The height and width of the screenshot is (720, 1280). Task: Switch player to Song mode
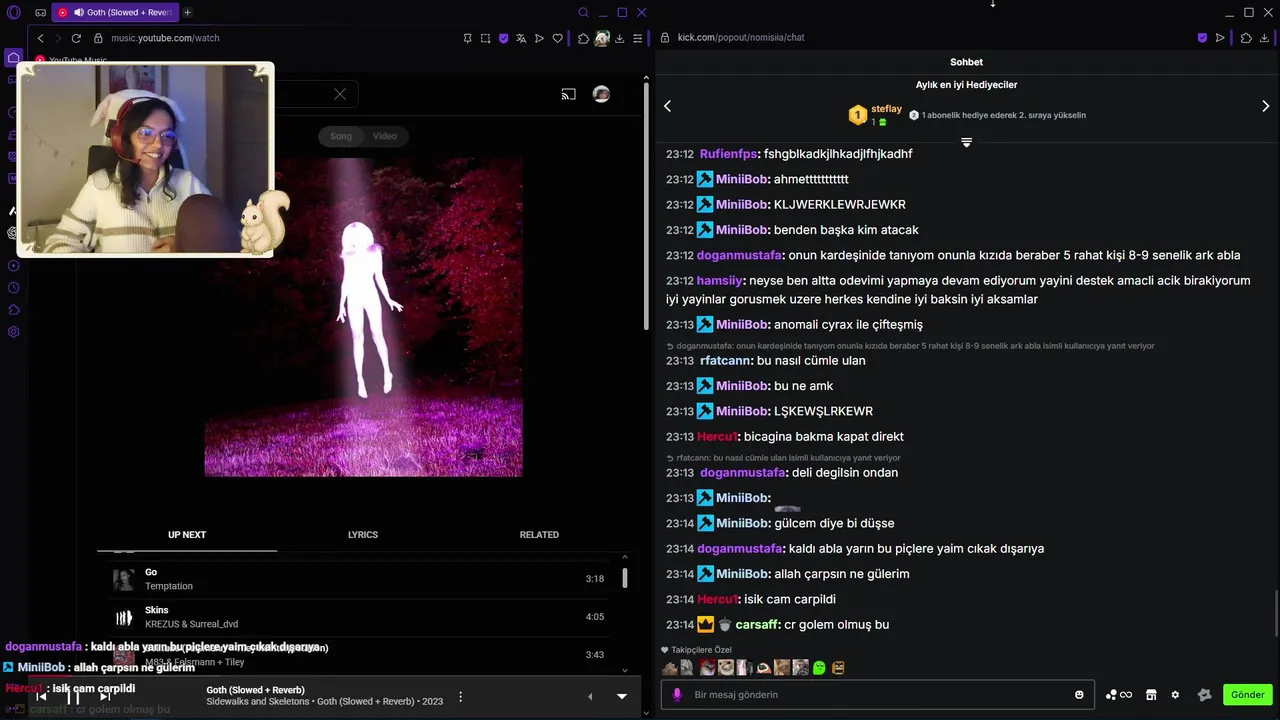[x=341, y=136]
